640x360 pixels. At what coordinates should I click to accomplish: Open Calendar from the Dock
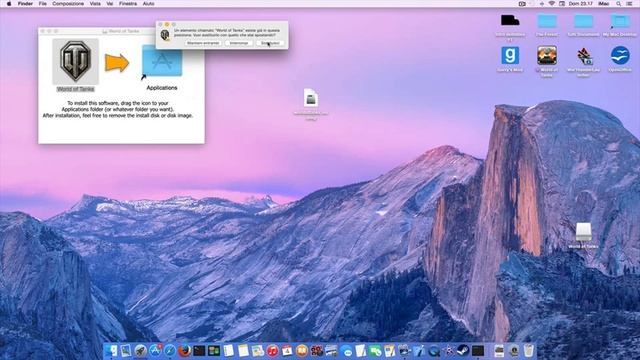click(287, 351)
